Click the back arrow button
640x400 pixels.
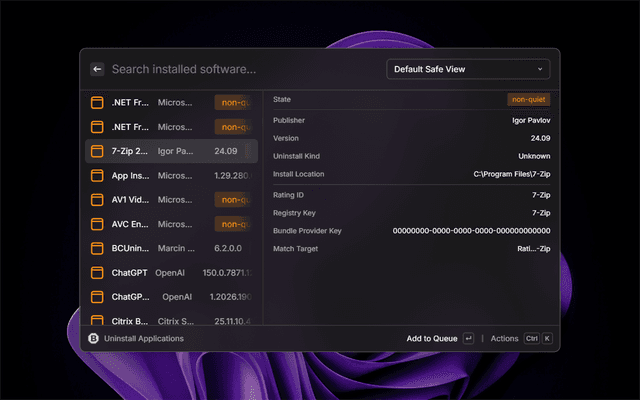(x=97, y=69)
